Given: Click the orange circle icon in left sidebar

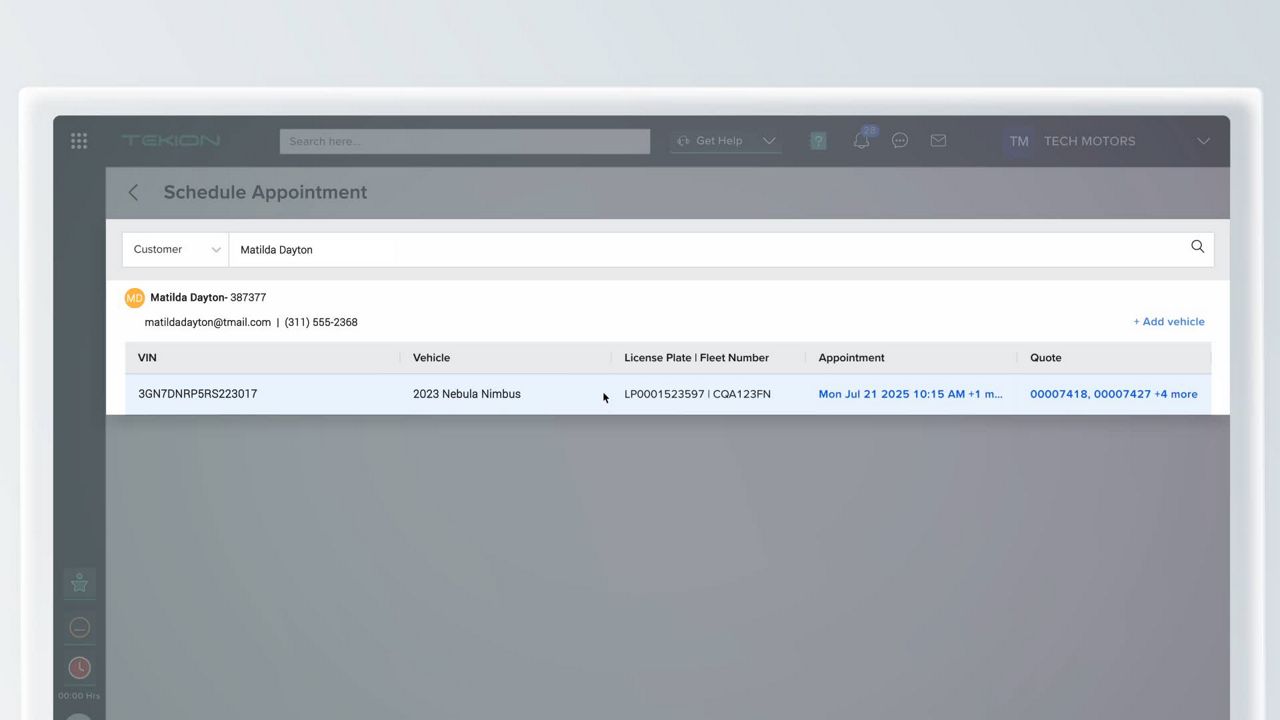Looking at the screenshot, I should pyautogui.click(x=79, y=627).
